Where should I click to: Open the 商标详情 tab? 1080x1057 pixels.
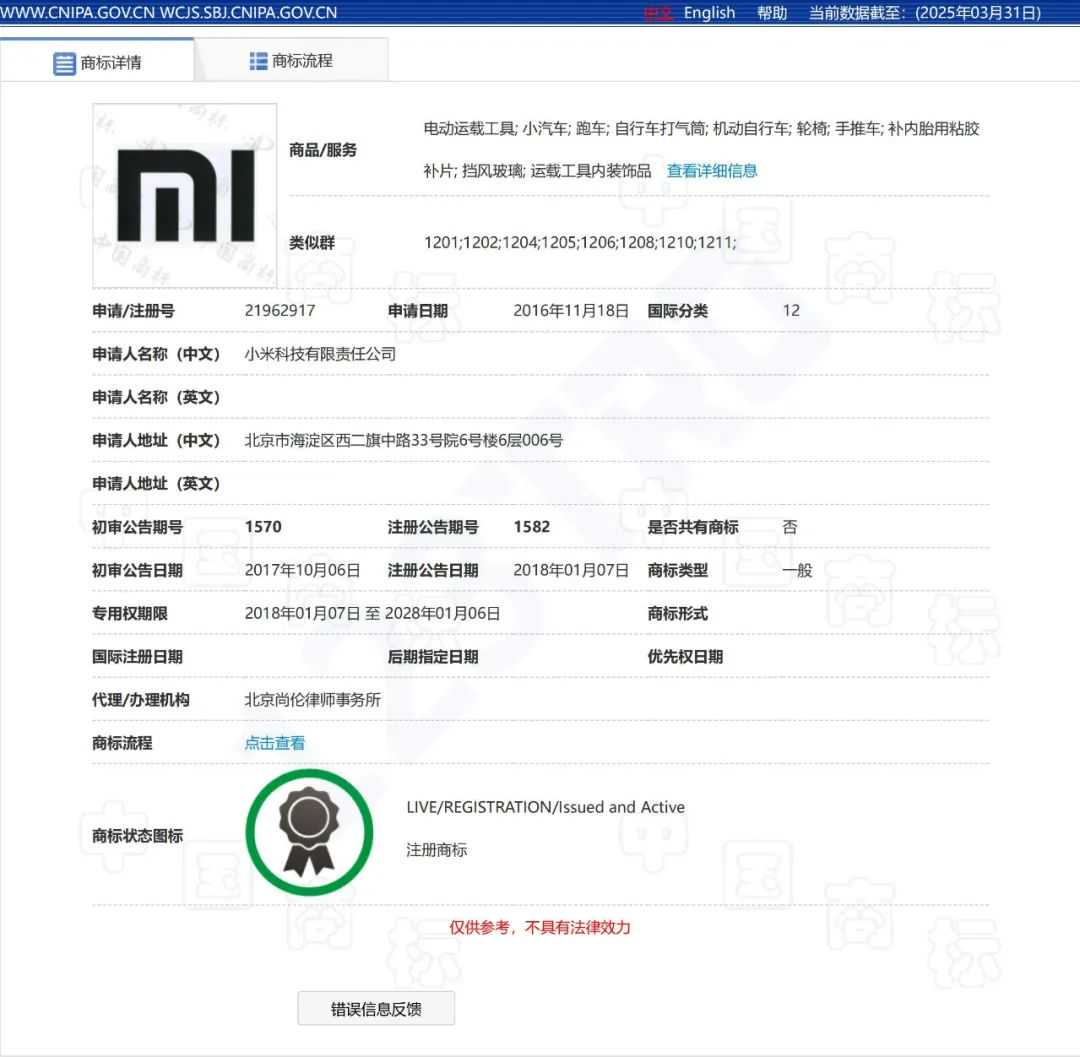click(97, 62)
